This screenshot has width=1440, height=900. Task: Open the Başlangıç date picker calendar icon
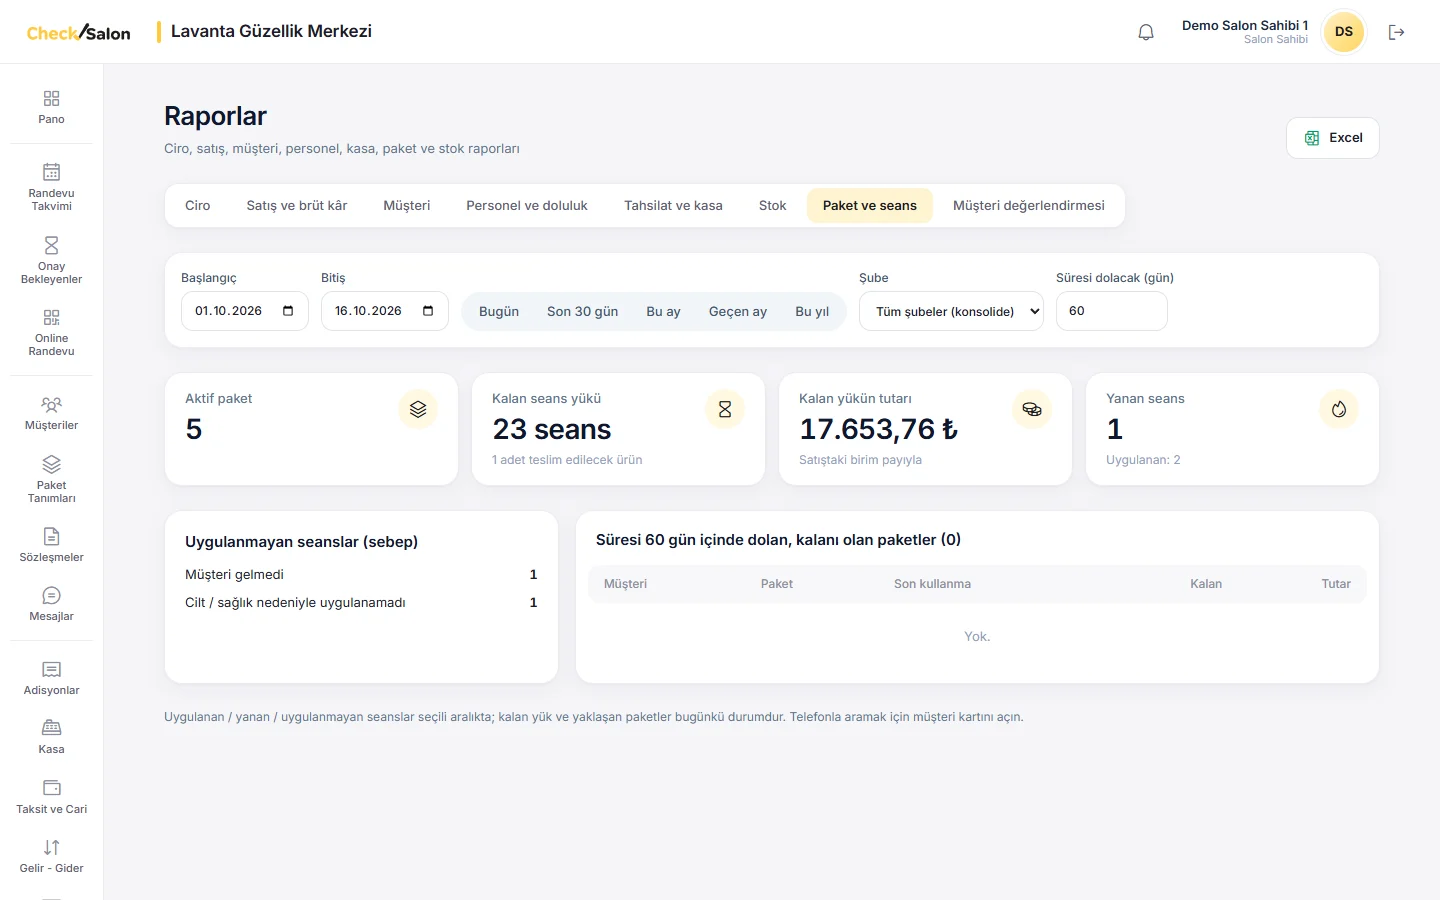(288, 311)
